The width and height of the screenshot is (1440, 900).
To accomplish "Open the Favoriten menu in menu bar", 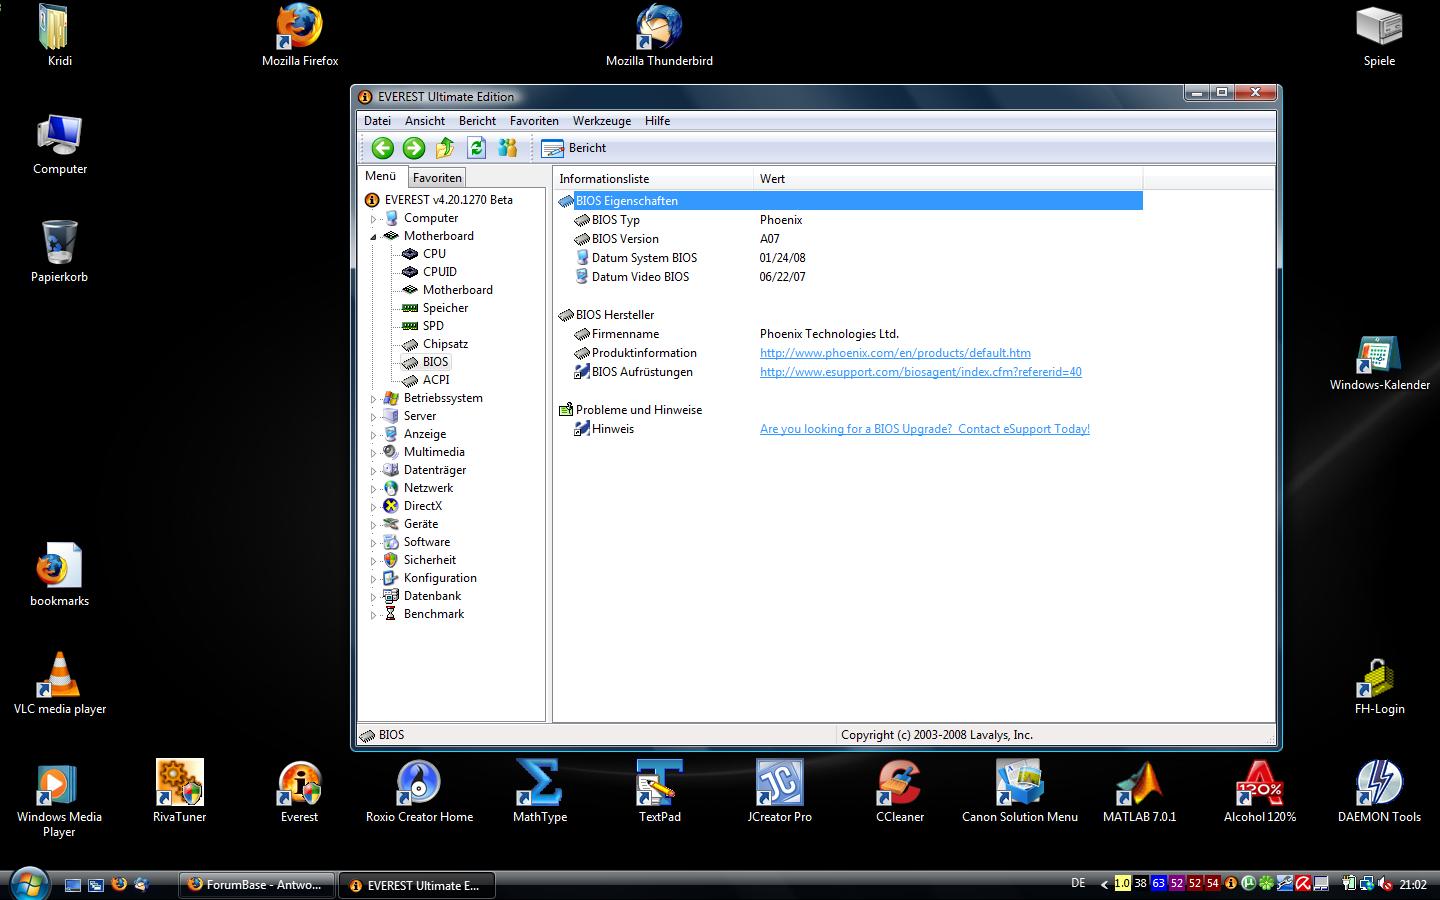I will click(534, 121).
